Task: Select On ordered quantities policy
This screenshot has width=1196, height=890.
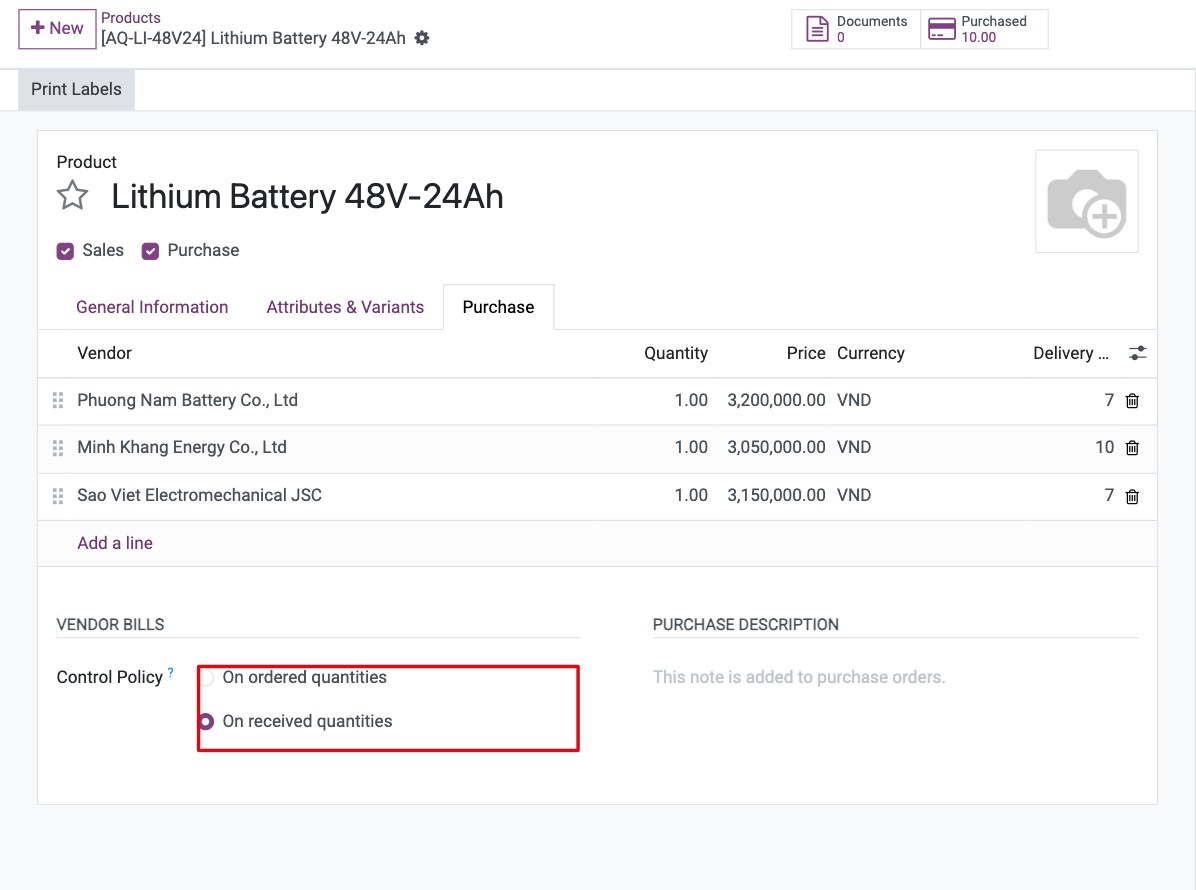Action: click(206, 677)
